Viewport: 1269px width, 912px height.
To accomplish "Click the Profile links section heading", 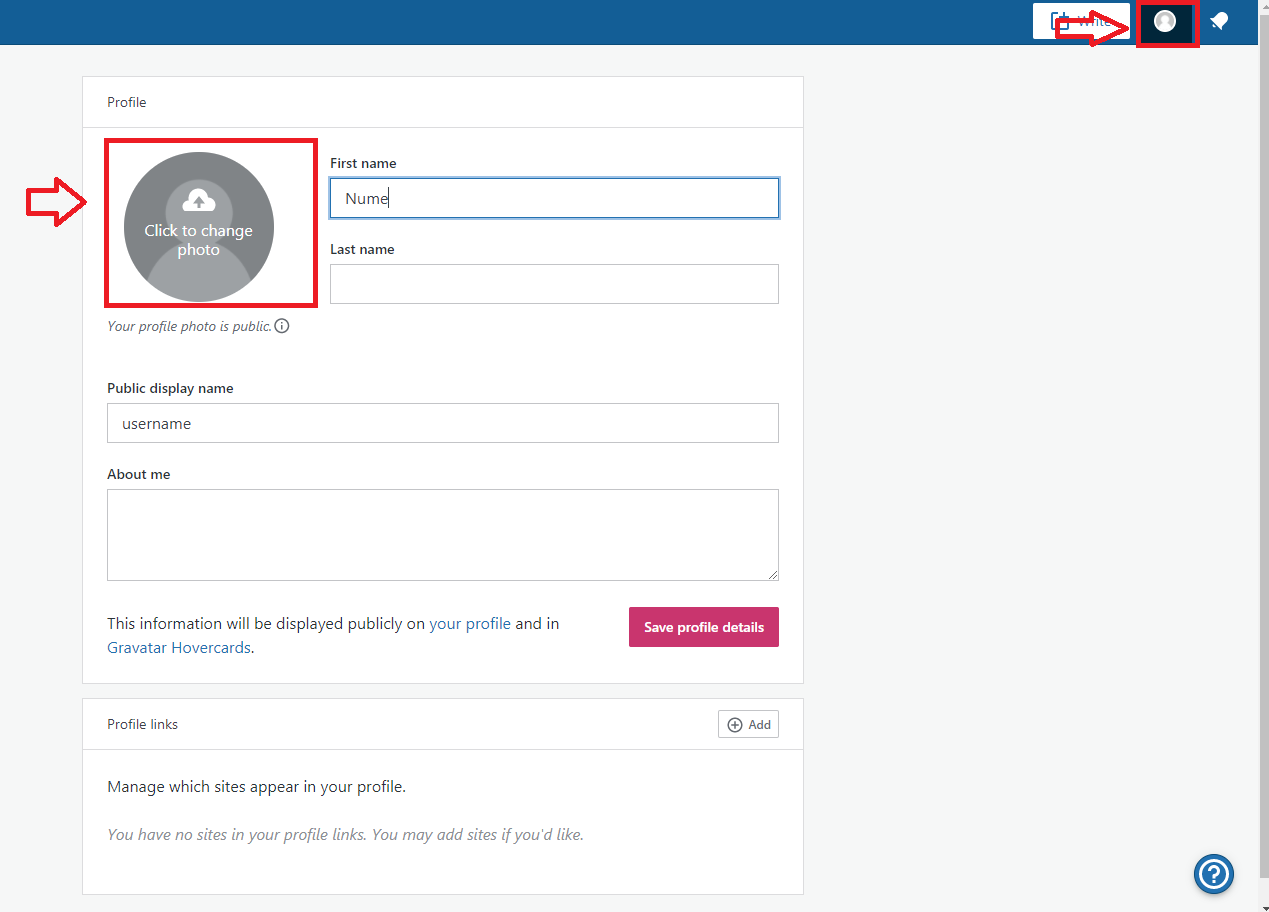I will tap(142, 724).
